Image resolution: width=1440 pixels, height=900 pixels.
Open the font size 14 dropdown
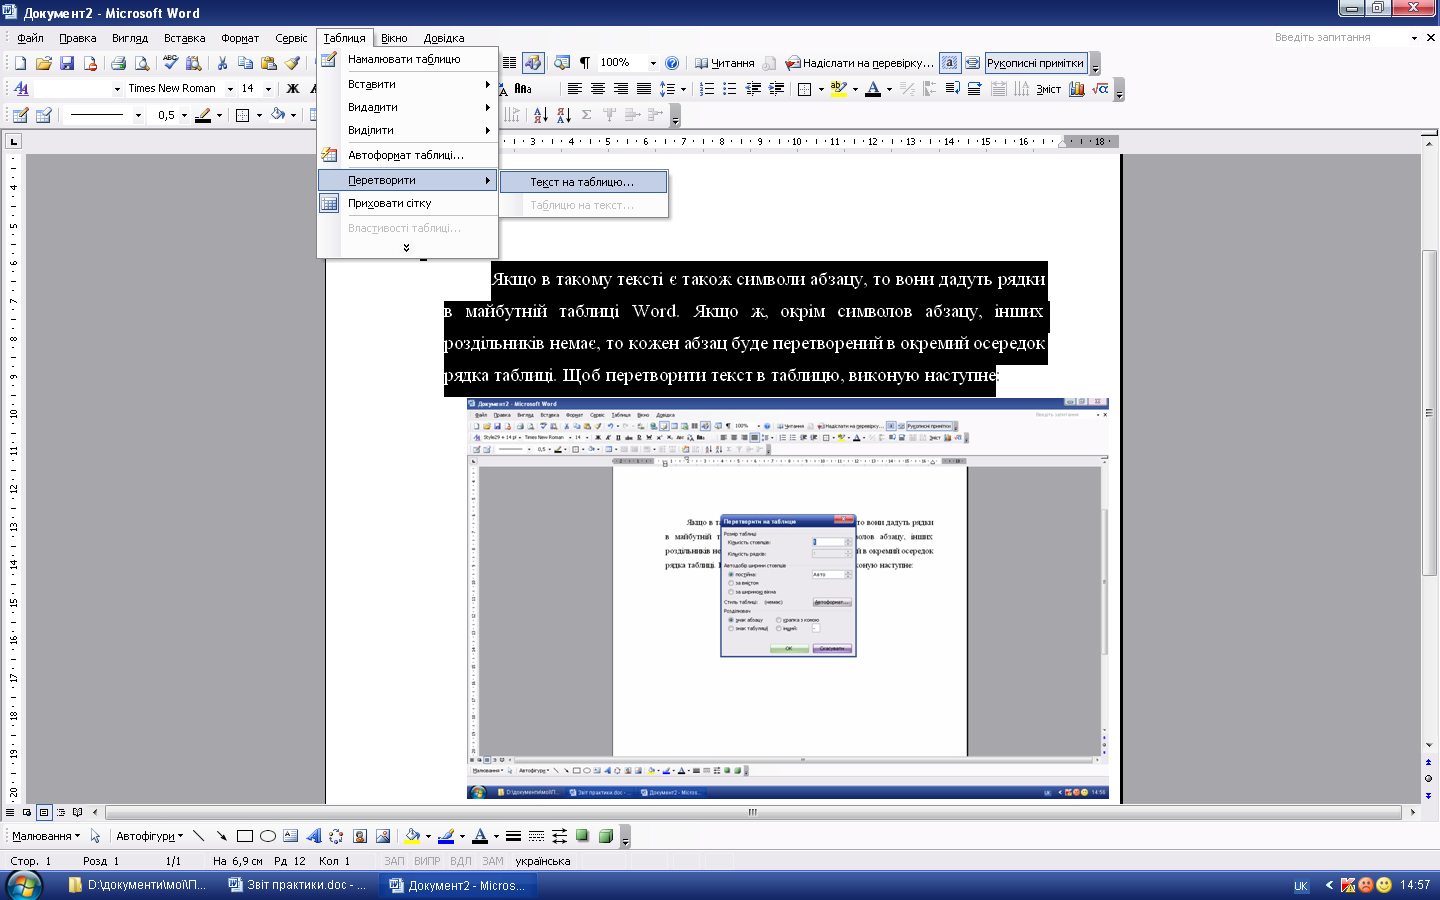[268, 89]
